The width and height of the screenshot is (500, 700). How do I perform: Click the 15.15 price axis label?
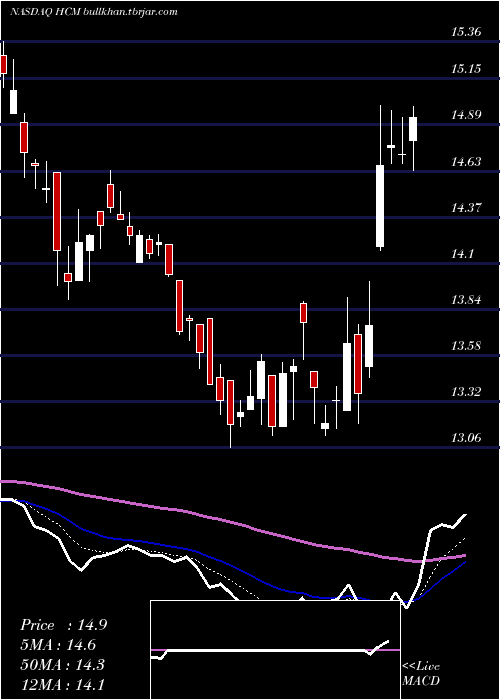tap(466, 69)
